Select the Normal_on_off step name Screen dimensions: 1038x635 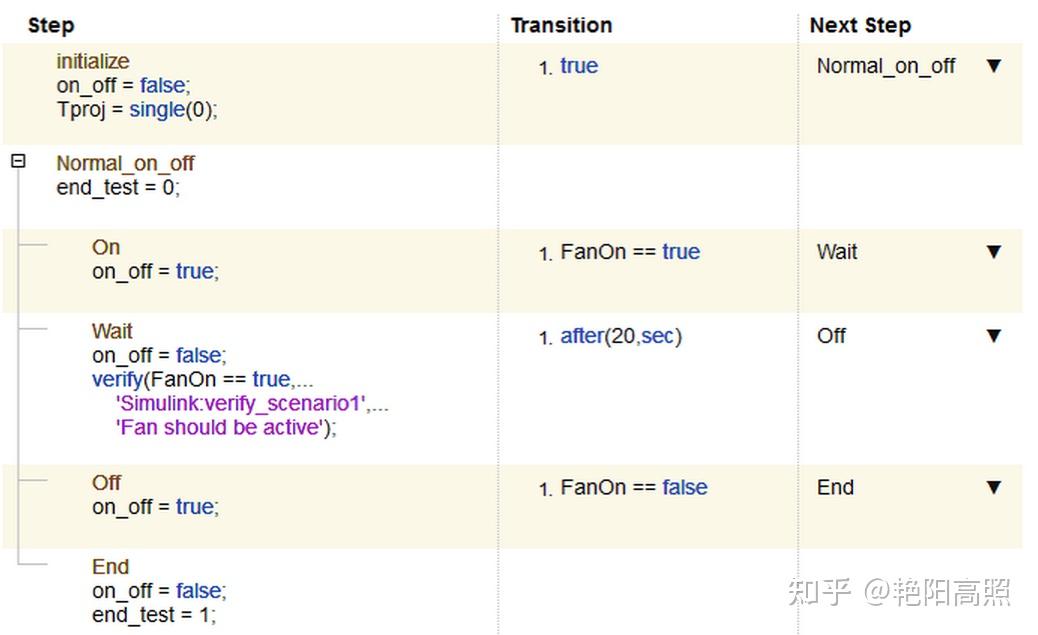tap(125, 163)
